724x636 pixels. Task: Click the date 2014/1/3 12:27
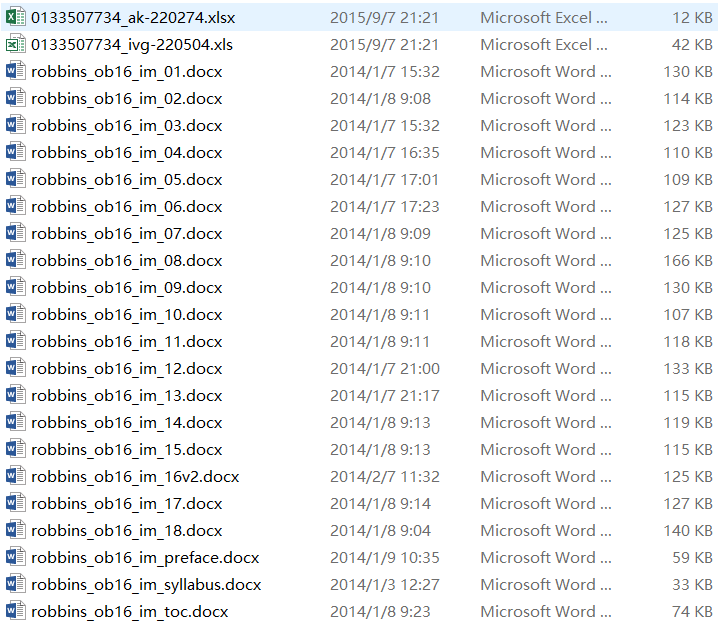pyautogui.click(x=385, y=585)
